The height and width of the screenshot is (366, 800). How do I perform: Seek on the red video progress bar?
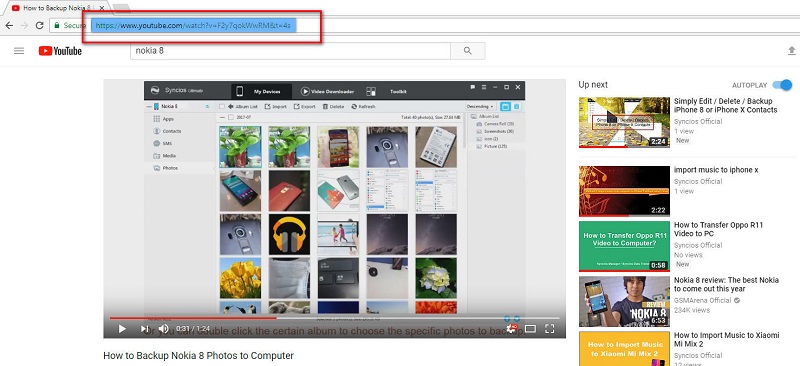tap(334, 318)
